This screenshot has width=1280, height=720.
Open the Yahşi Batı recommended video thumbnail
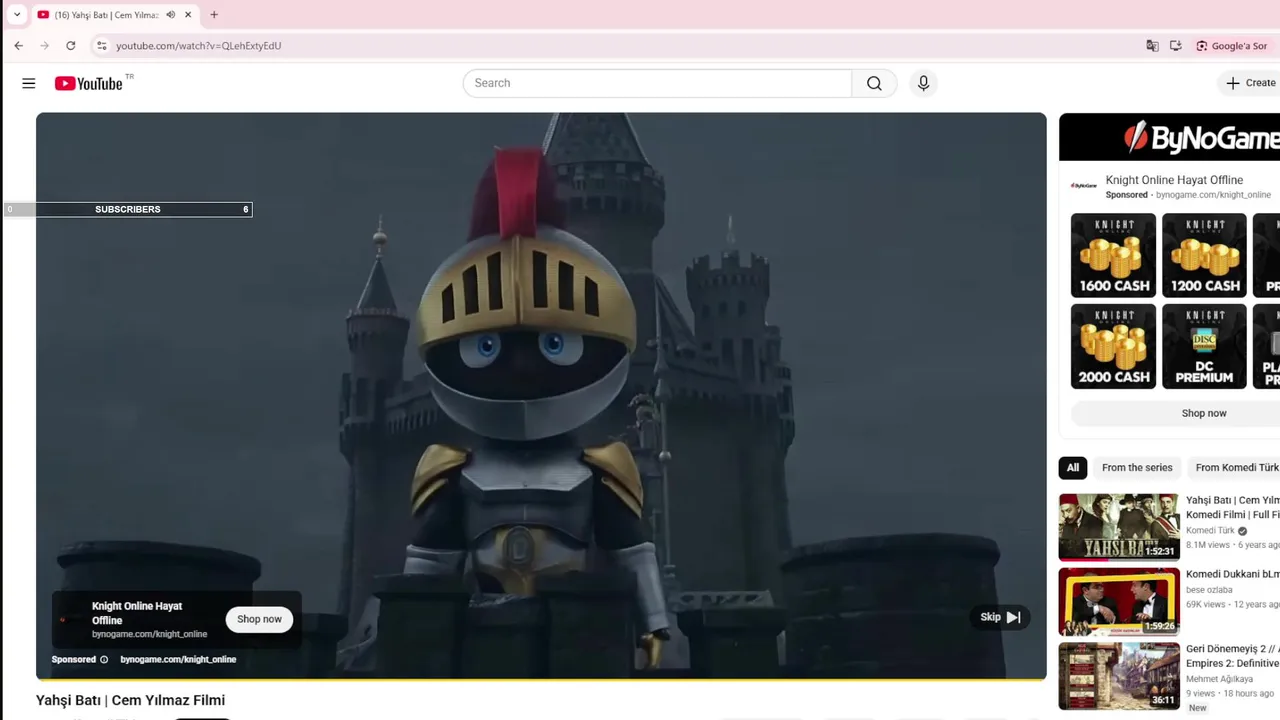(1119, 527)
